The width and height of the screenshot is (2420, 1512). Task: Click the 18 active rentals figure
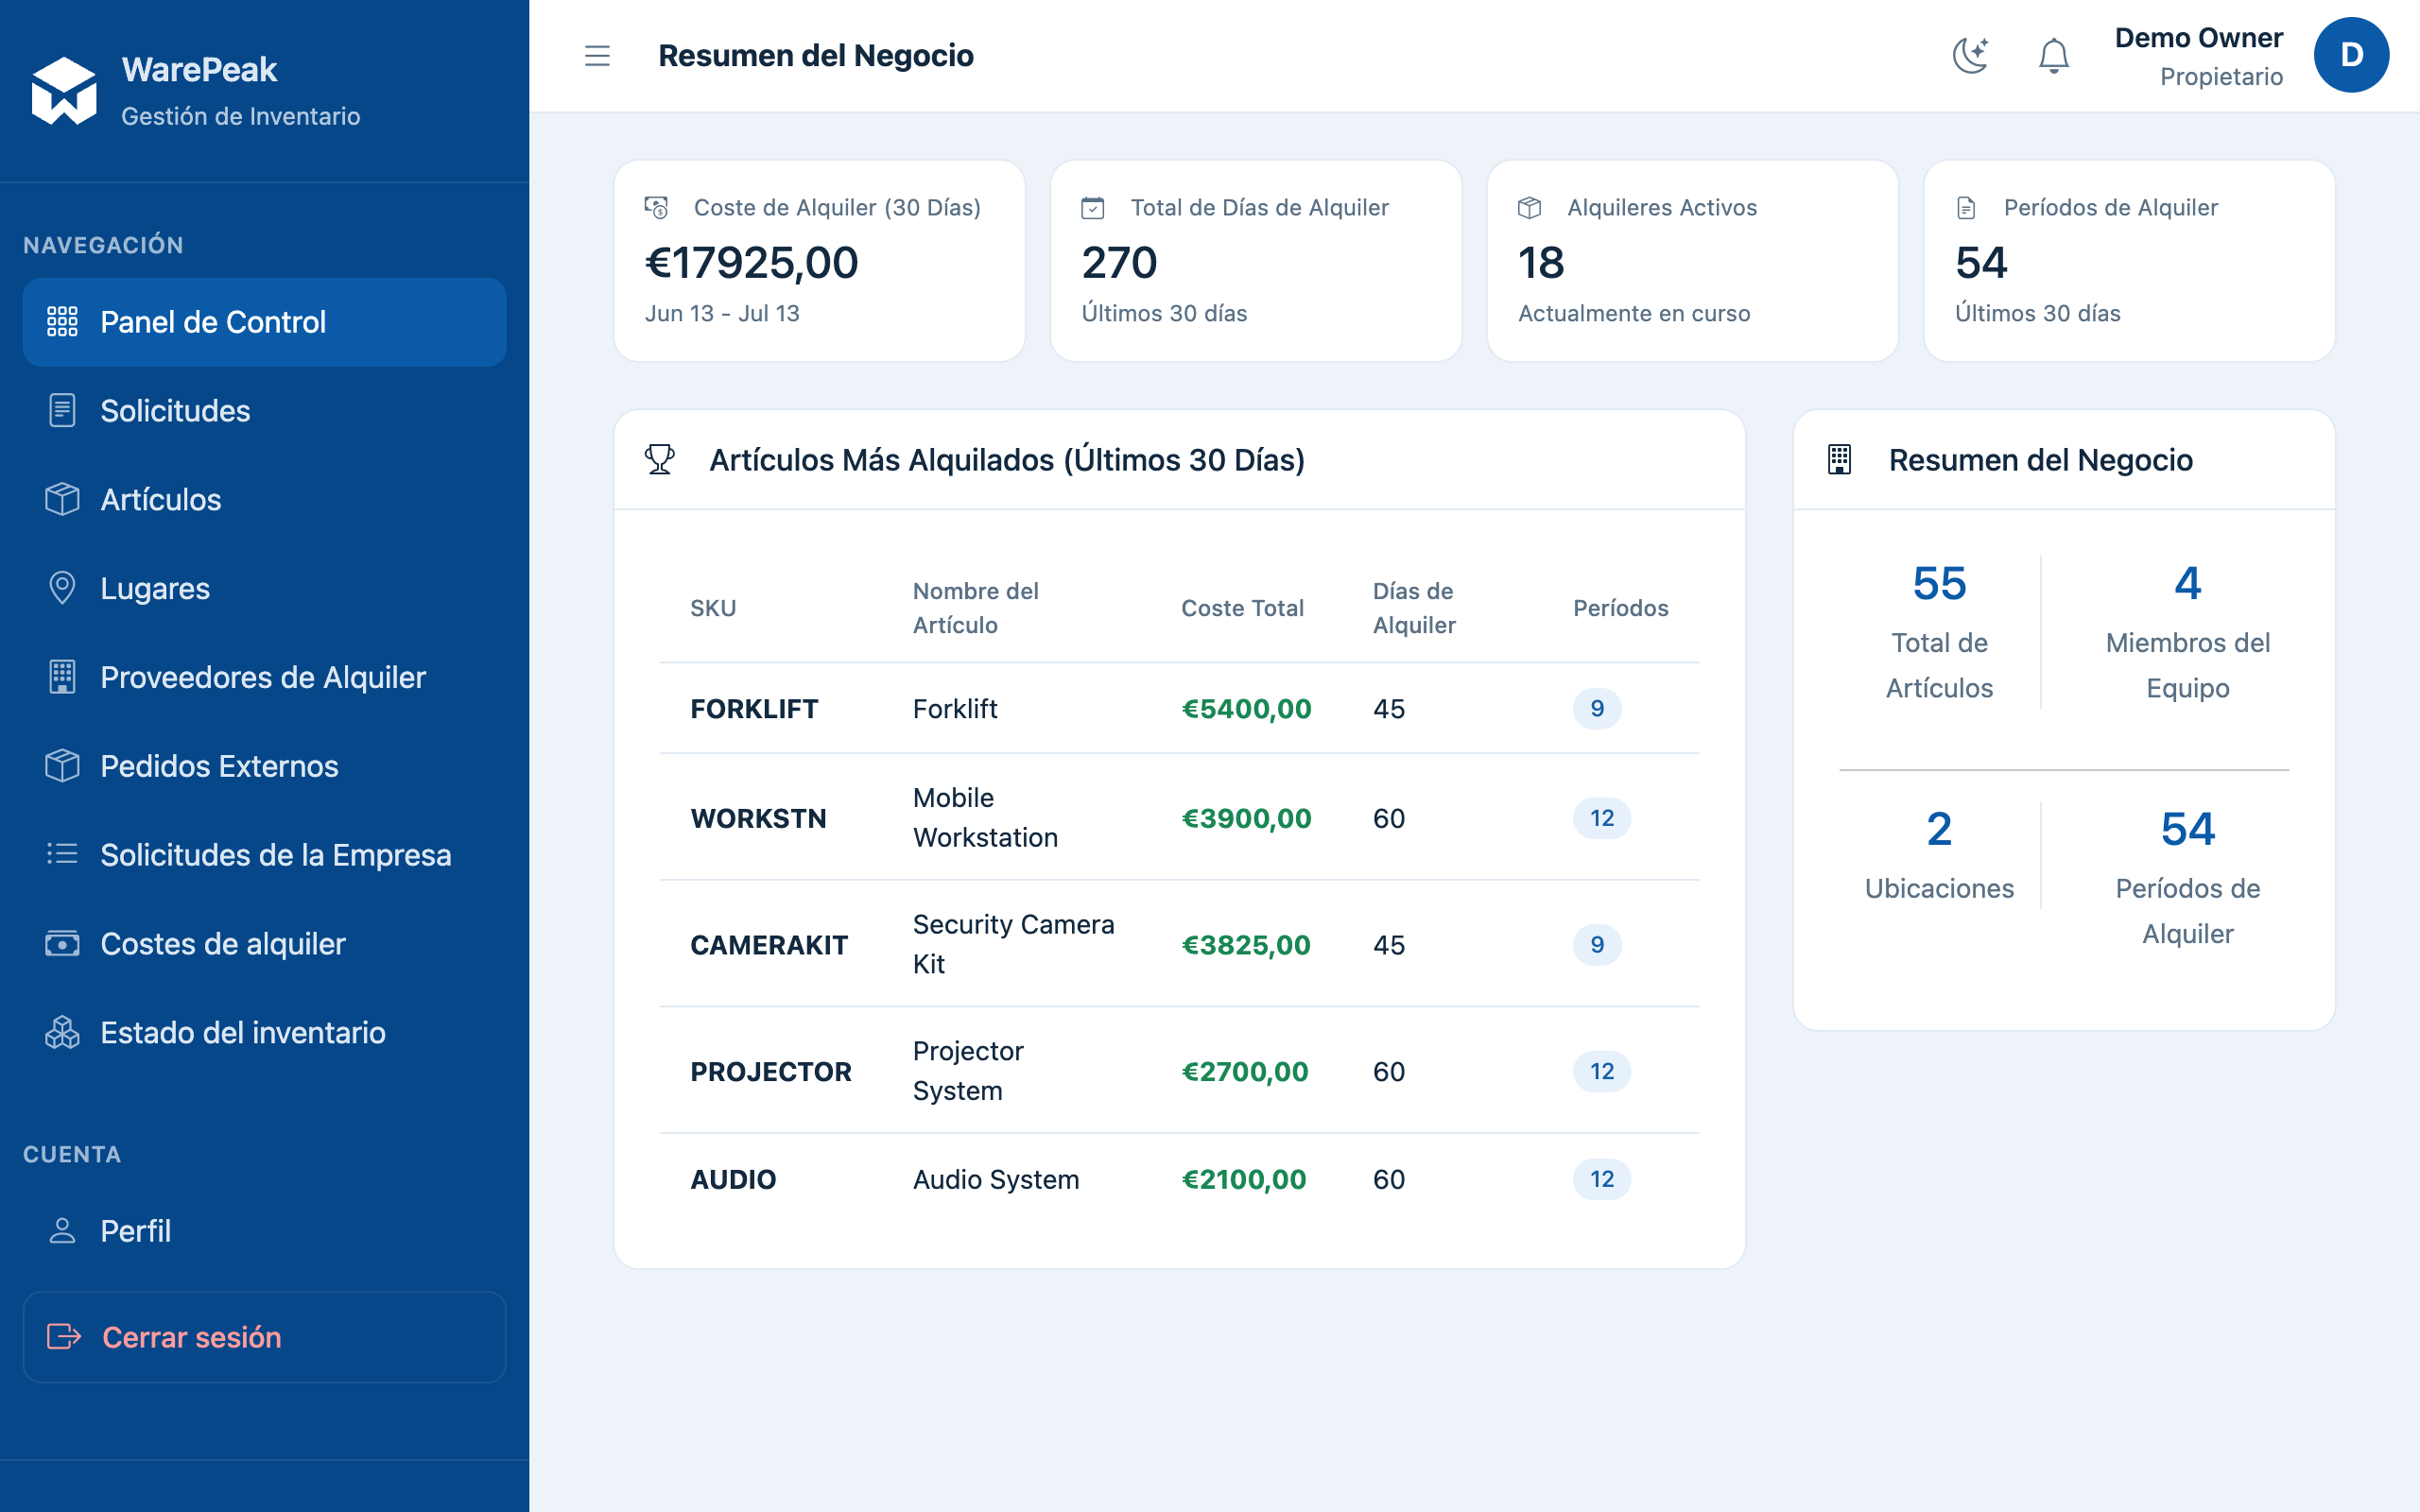1541,263
